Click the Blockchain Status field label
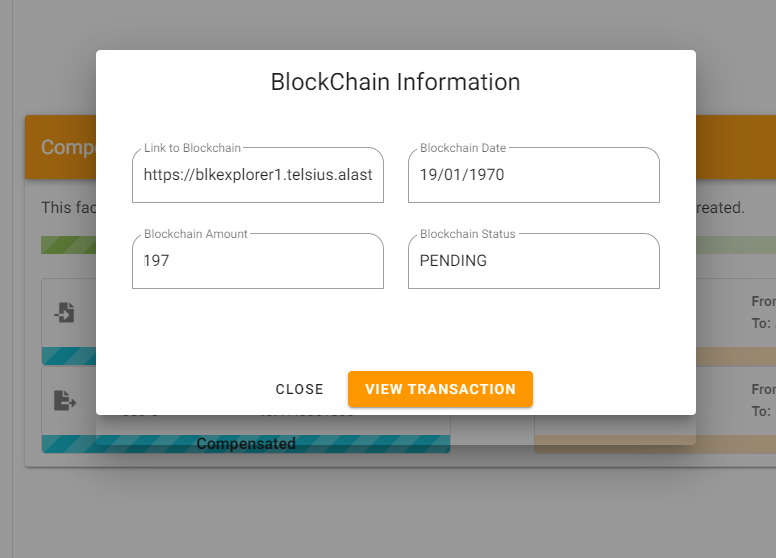The height and width of the screenshot is (558, 776). pyautogui.click(x=468, y=234)
